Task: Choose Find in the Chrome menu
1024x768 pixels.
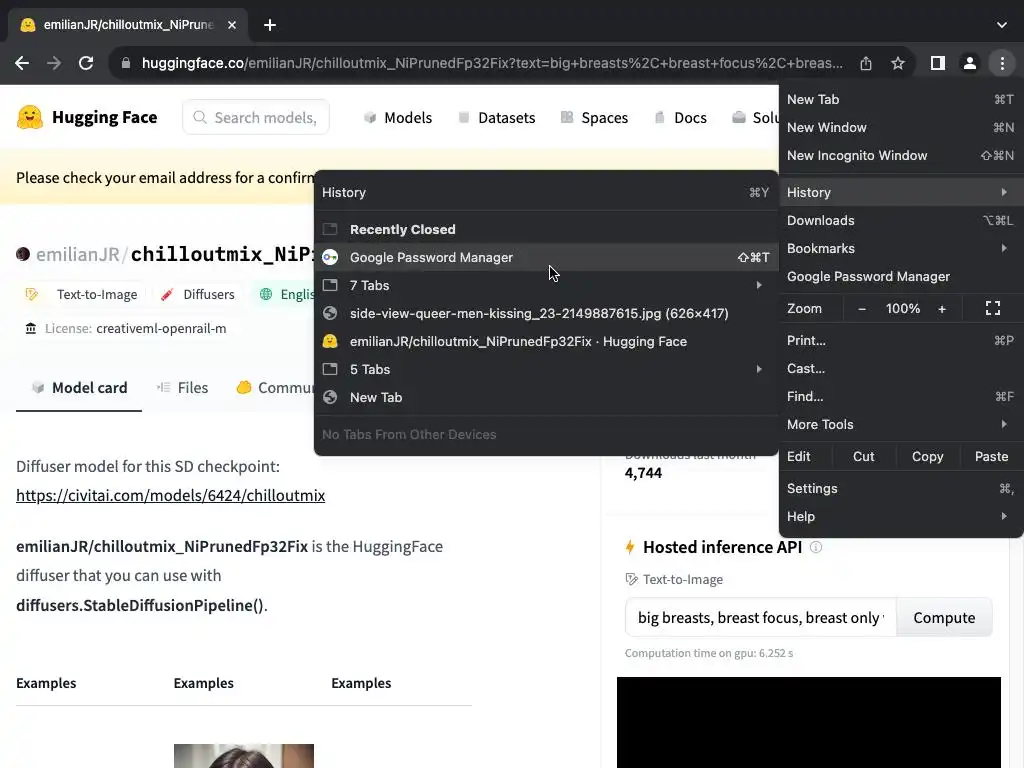Action: point(901,396)
